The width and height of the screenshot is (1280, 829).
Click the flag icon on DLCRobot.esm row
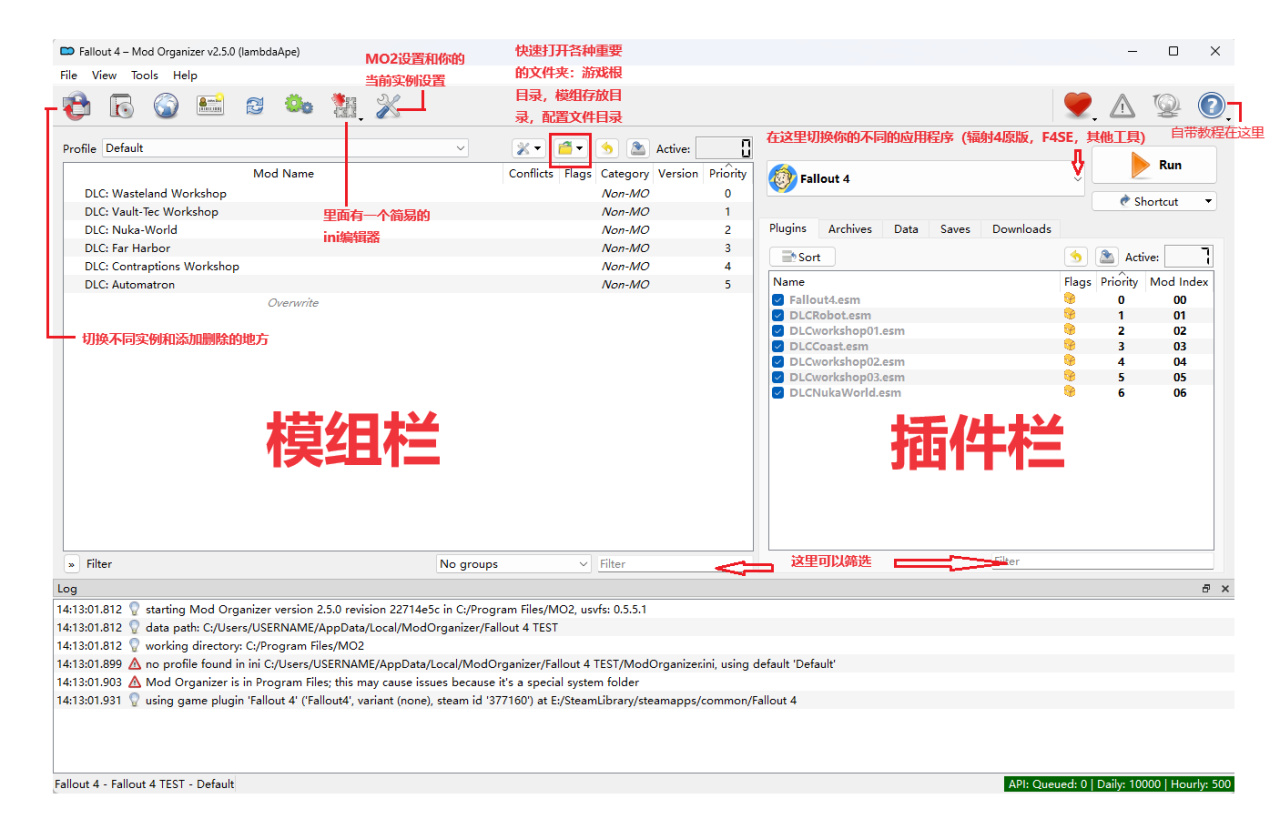tap(1070, 315)
